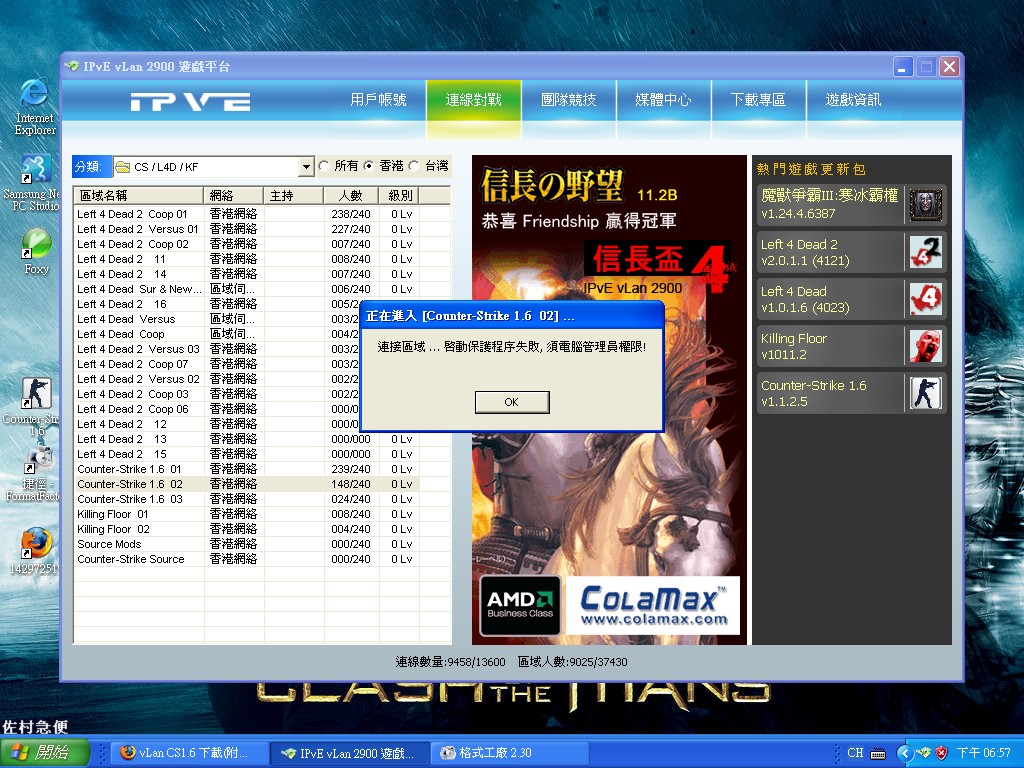Close the IPvE vLan 2900 window
Viewport: 1024px width, 768px height.
(949, 67)
